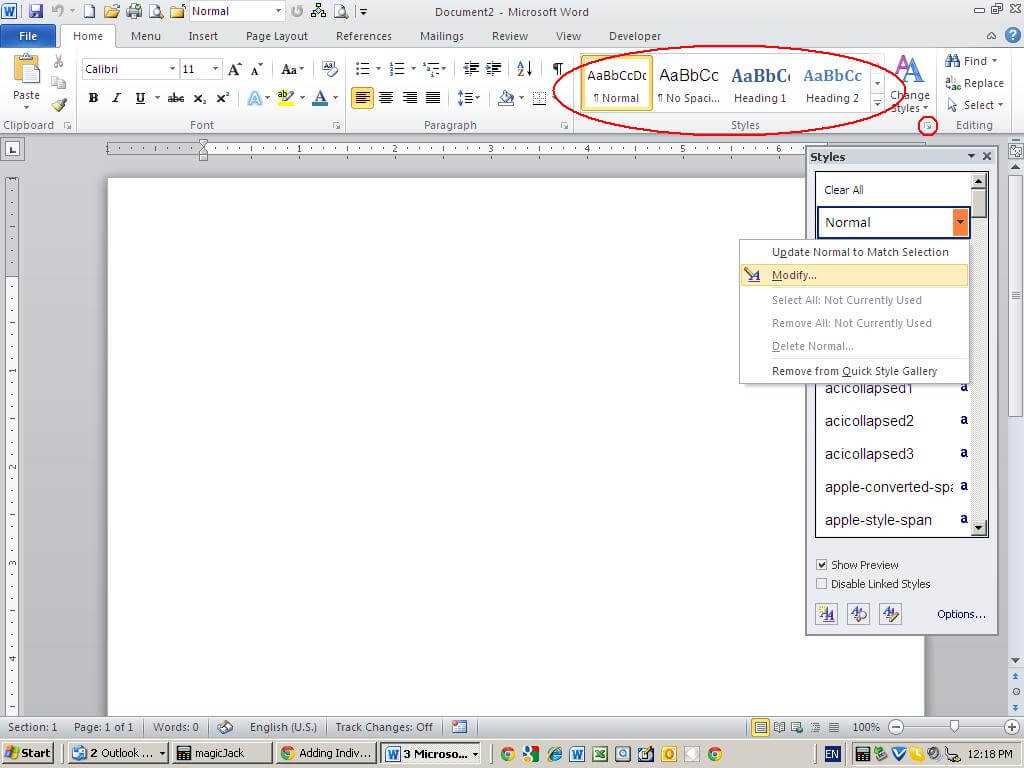Toggle Track Changes in status bar

tap(384, 727)
